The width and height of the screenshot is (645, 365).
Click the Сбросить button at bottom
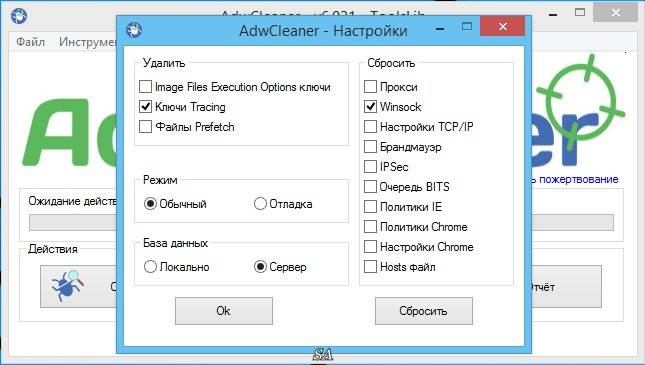click(x=424, y=311)
